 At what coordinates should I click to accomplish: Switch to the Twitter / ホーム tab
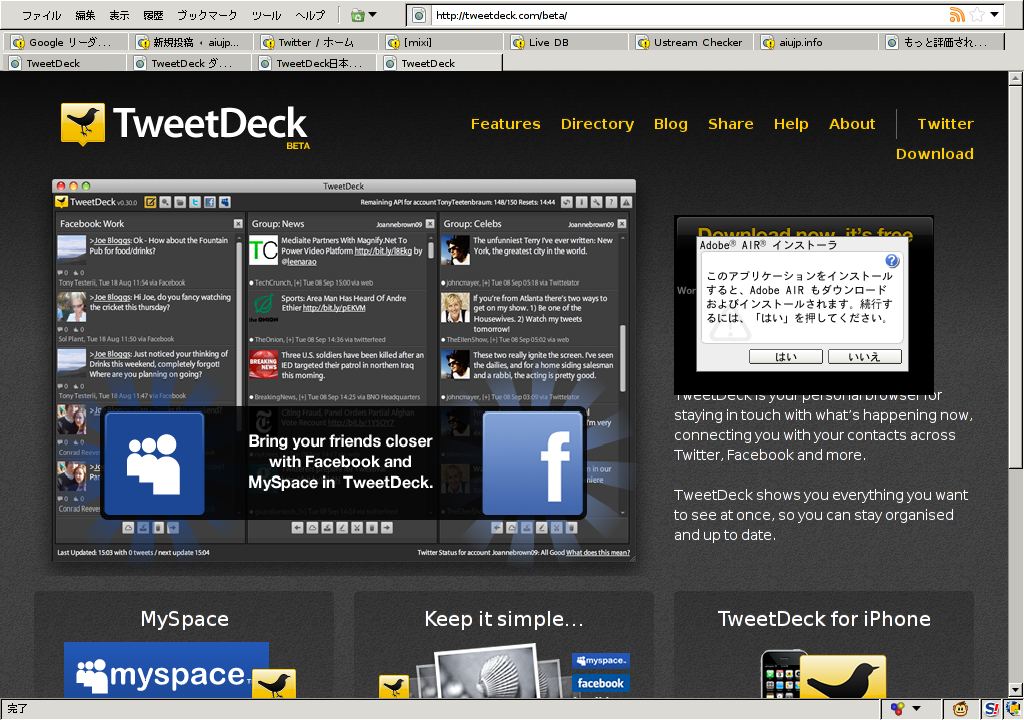(x=315, y=42)
